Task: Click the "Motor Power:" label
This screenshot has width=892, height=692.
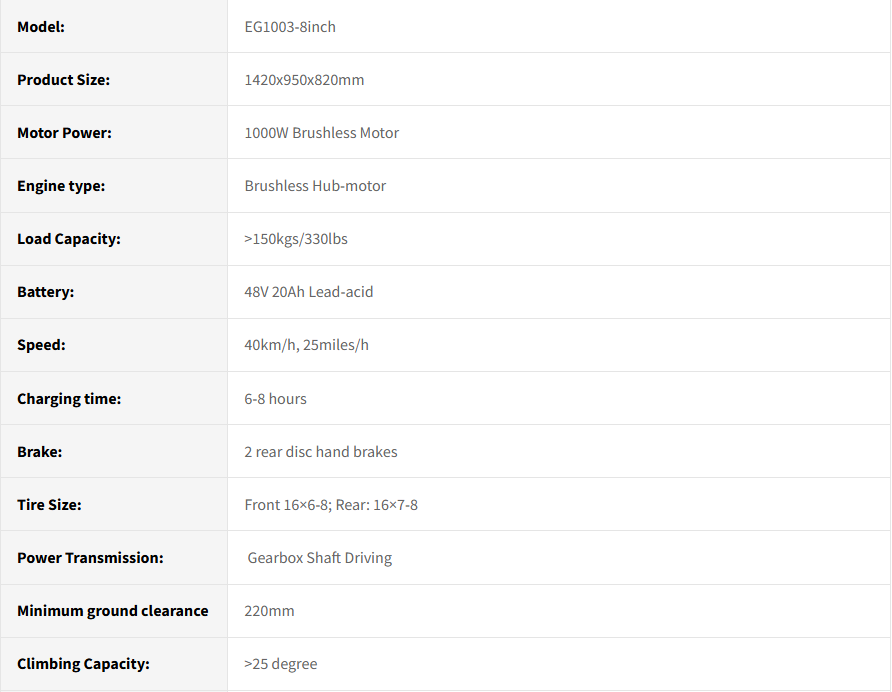Action: (64, 133)
